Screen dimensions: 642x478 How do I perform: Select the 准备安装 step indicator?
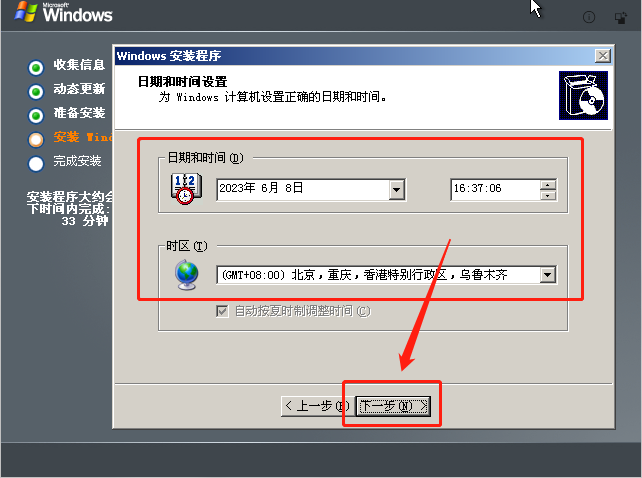tap(36, 116)
